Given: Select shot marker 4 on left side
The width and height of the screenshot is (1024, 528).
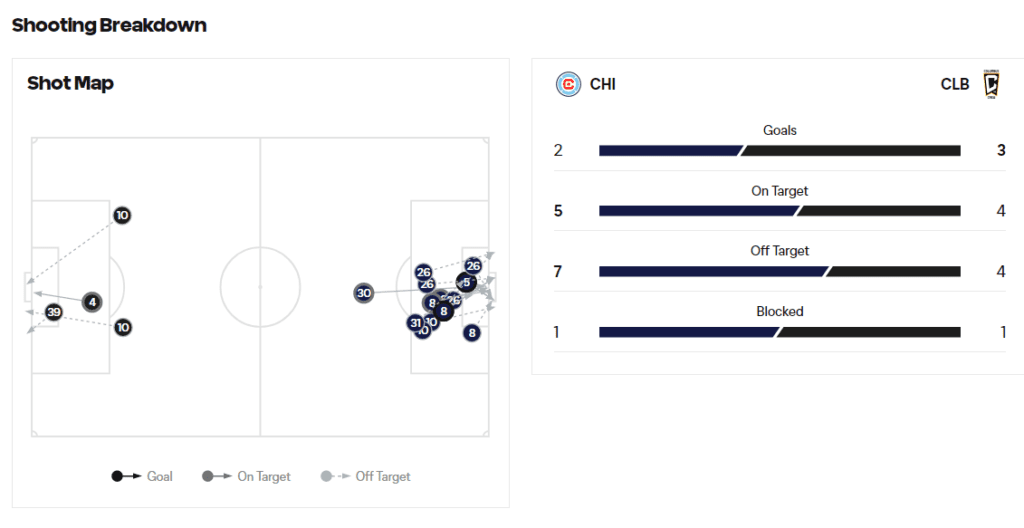Looking at the screenshot, I should click(92, 302).
